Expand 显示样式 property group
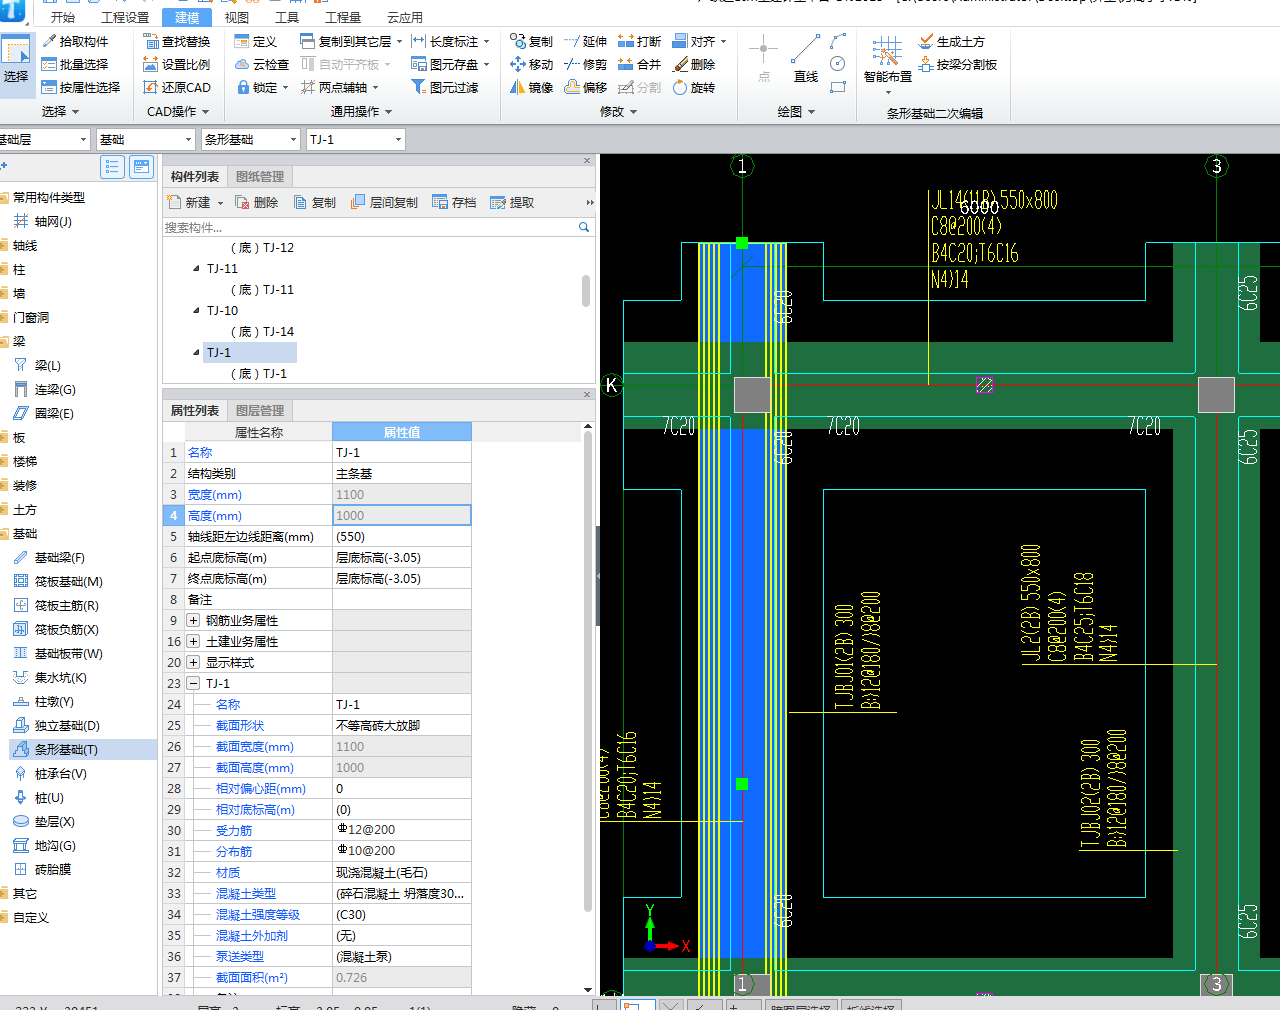 (193, 662)
